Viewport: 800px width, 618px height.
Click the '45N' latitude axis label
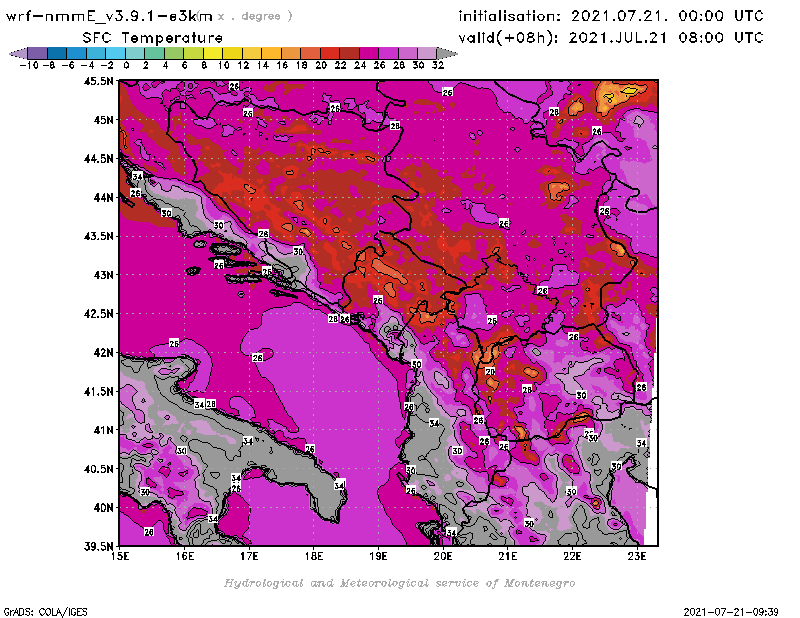103,120
